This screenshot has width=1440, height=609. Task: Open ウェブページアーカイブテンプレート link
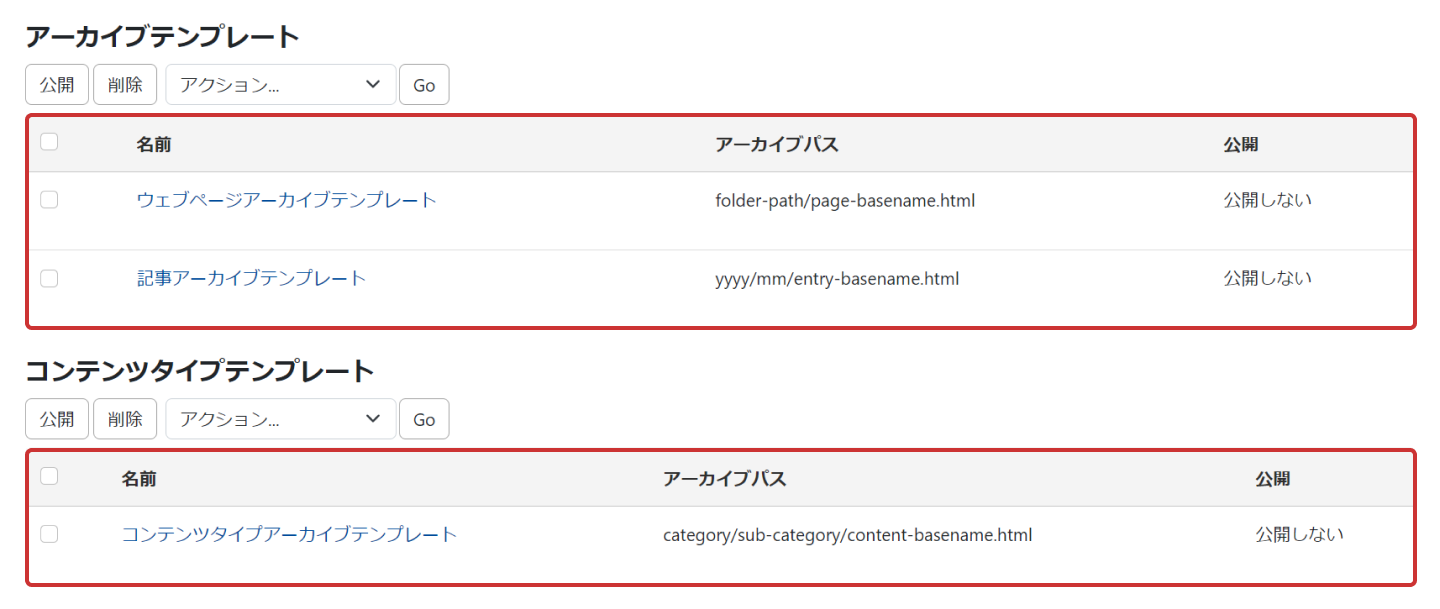point(286,200)
